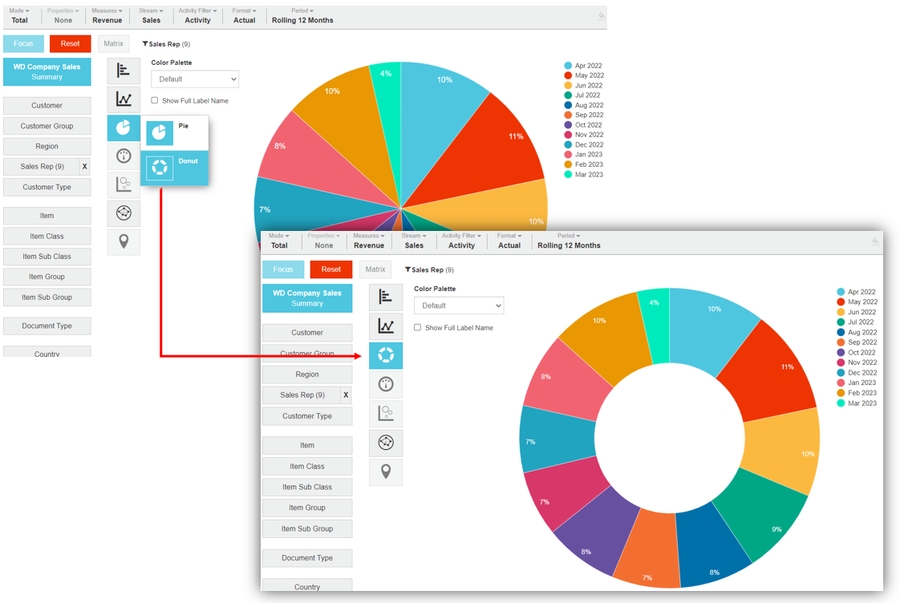Screen dimensions: 900x603
Task: Tick Show Full Label Name in back window
Action: 154,101
